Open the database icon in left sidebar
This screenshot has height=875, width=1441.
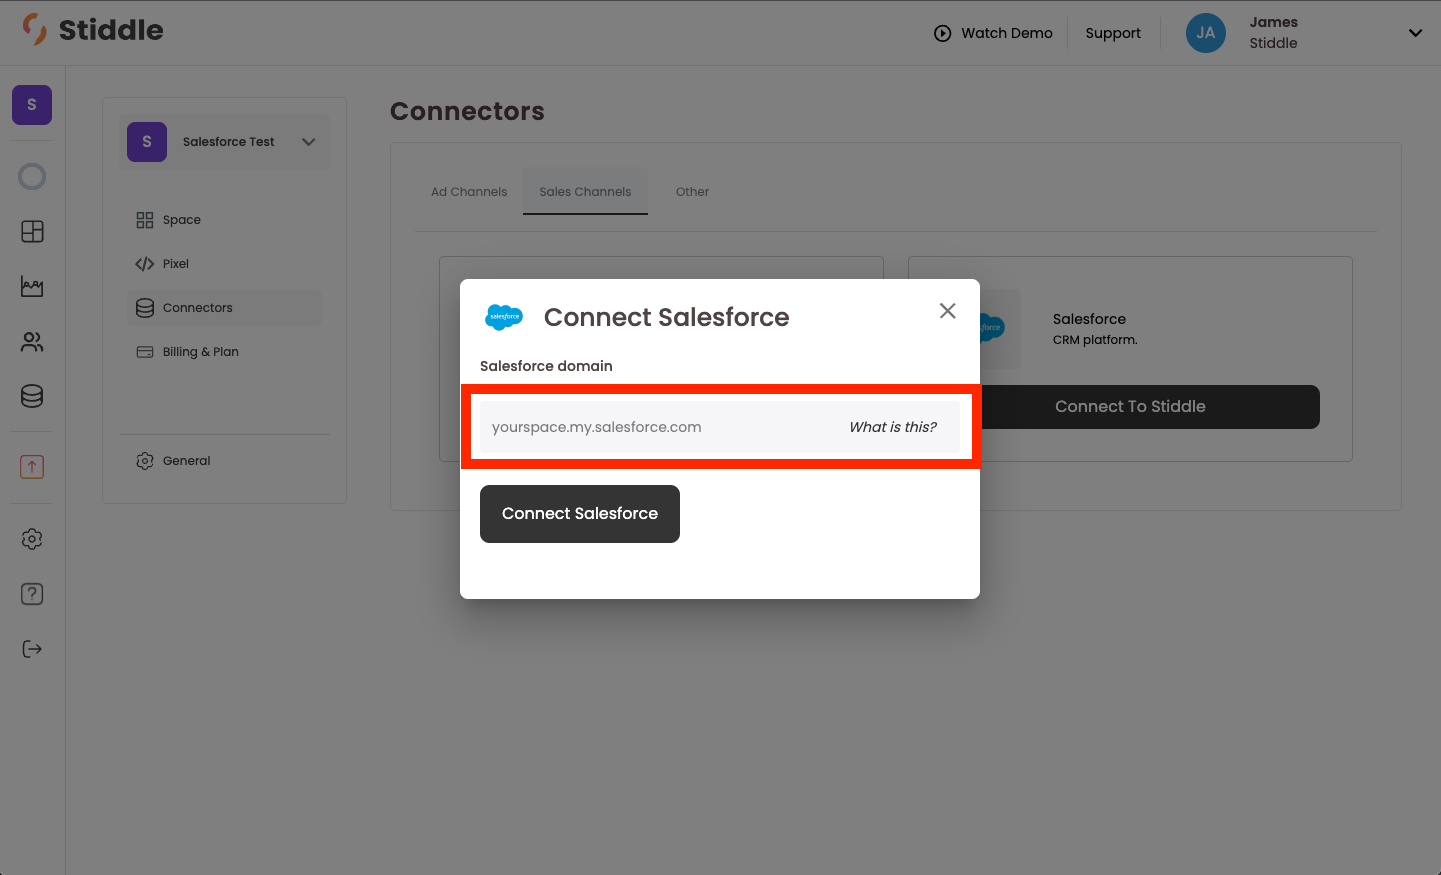[32, 396]
